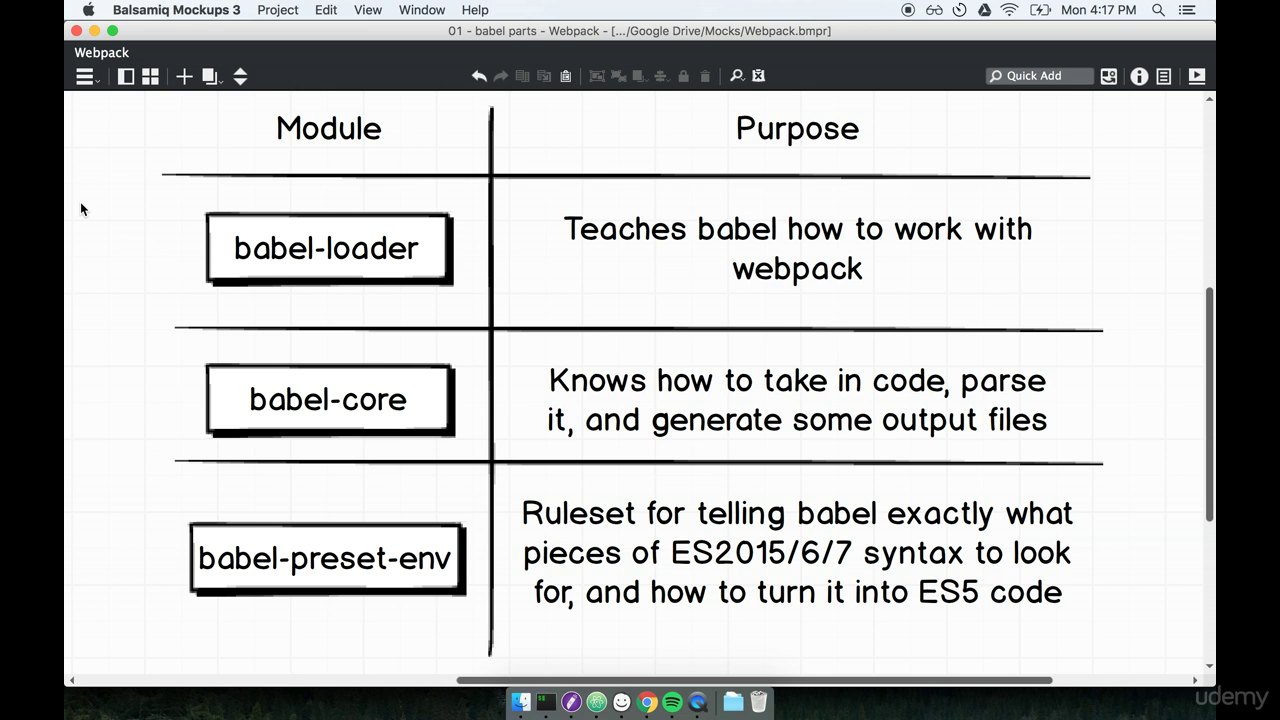This screenshot has height=720, width=1280.
Task: Add a new mockup with the plus button
Action: pos(184,76)
